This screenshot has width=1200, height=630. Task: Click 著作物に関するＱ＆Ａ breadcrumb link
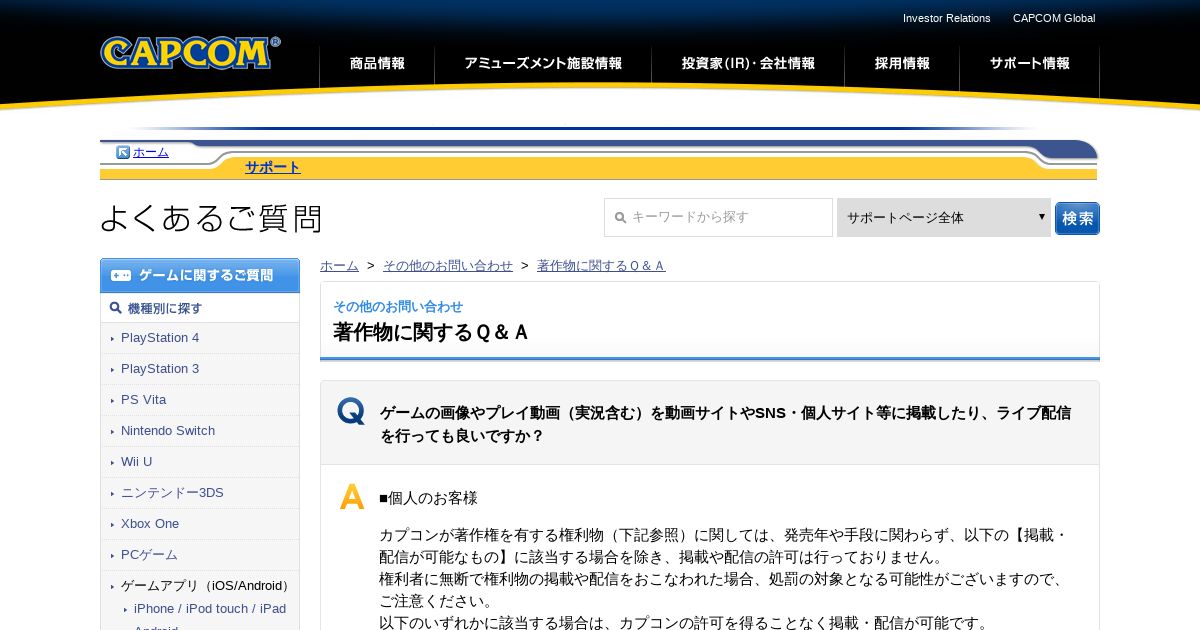[601, 265]
